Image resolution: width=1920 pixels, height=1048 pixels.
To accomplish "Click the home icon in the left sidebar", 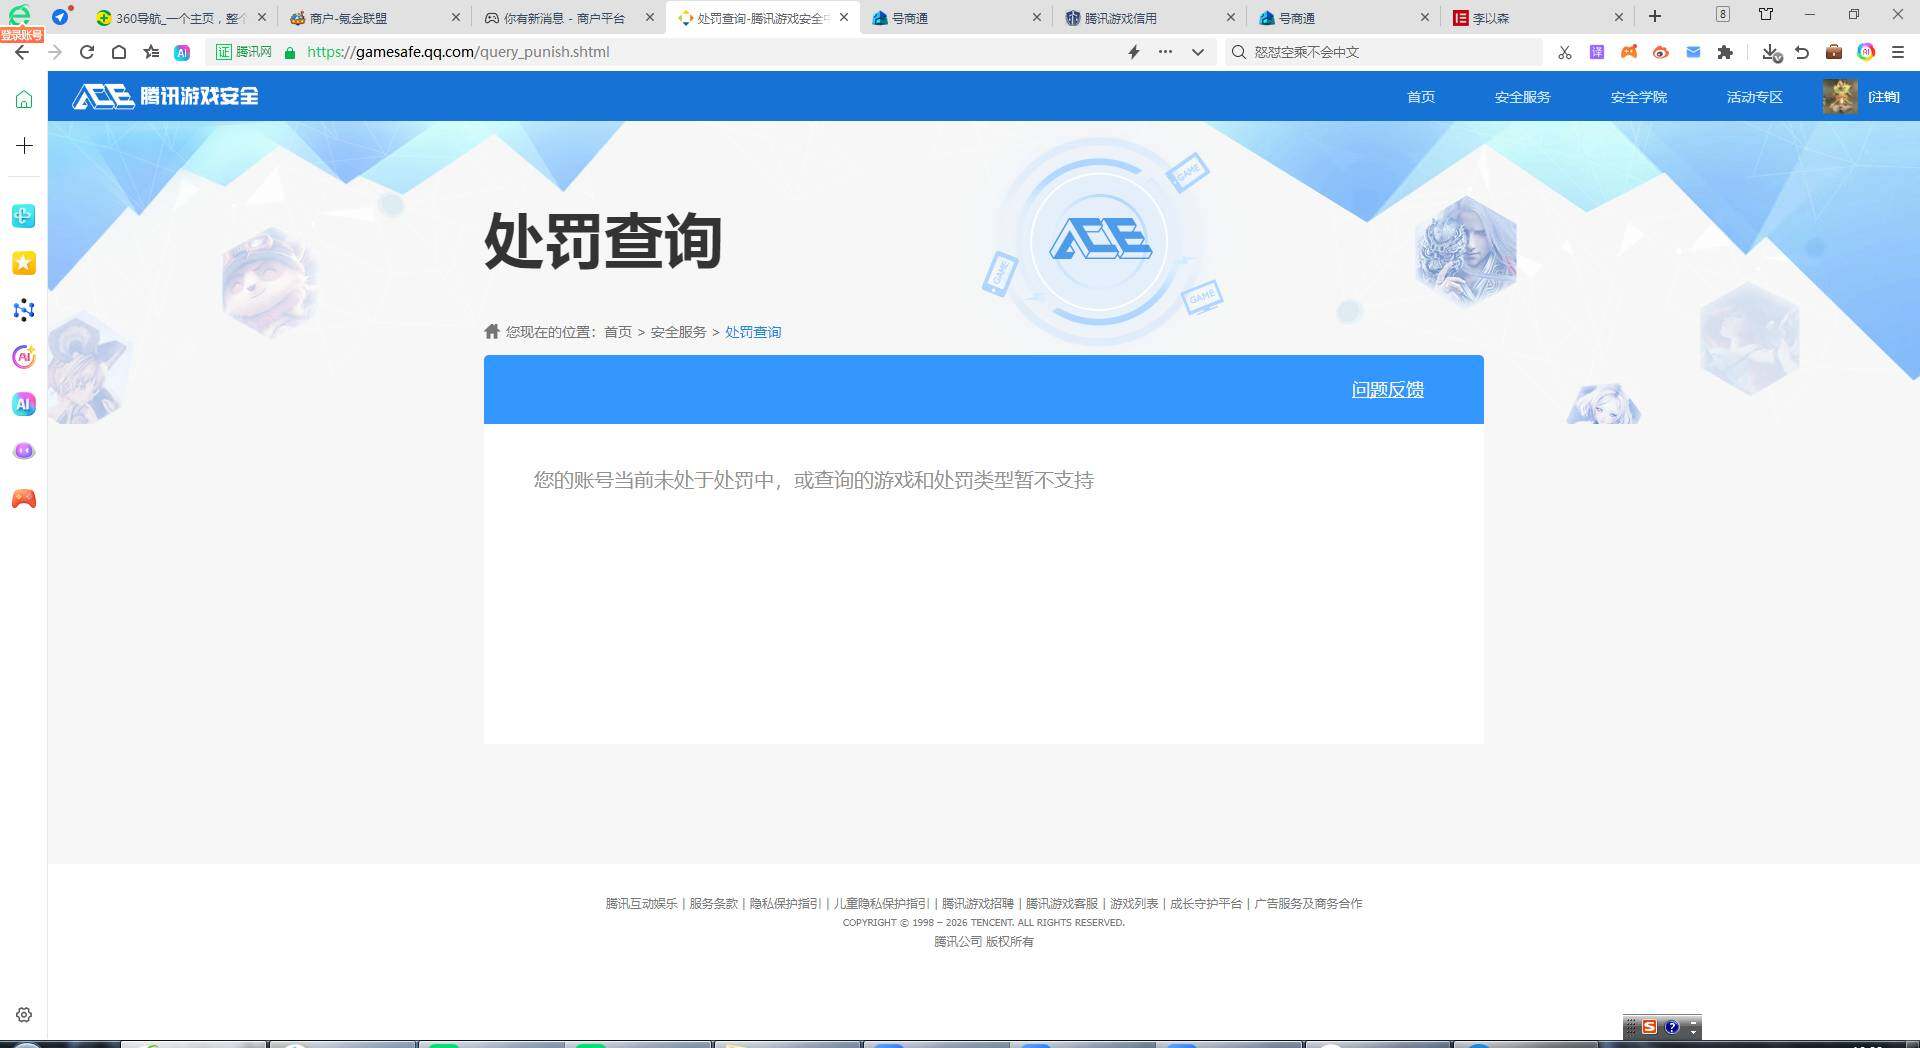I will [23, 99].
